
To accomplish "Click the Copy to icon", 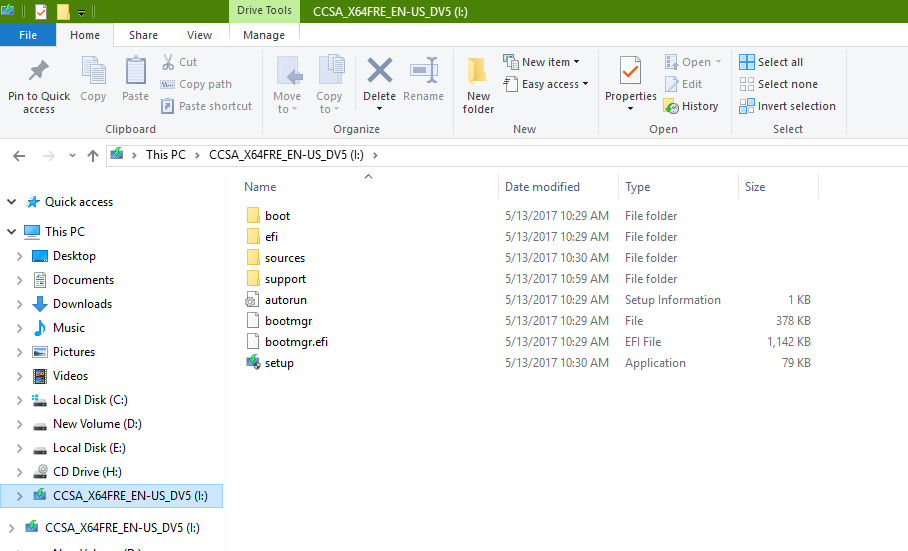I will 331,71.
